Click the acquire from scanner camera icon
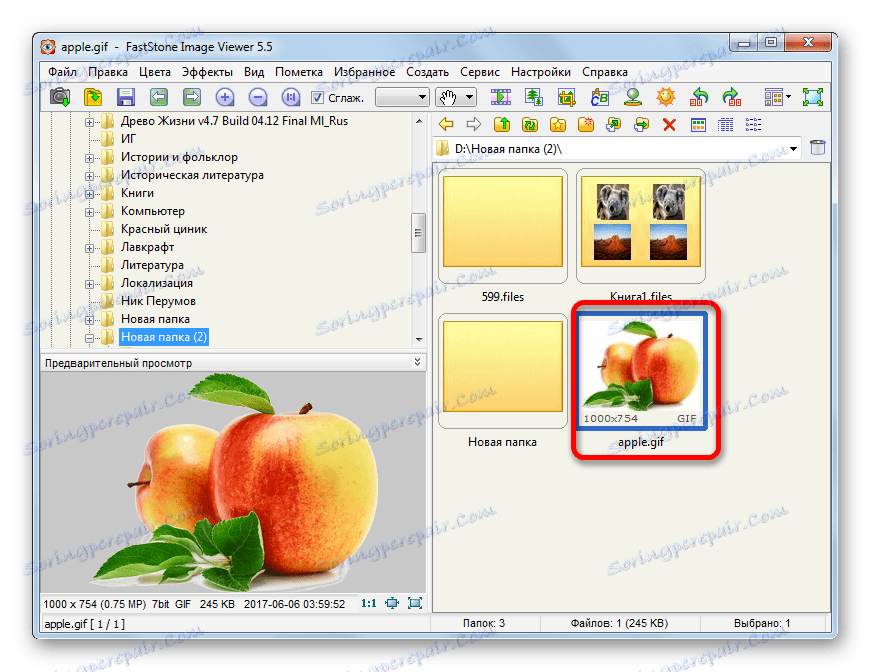Image resolution: width=871 pixels, height=672 pixels. tap(60, 97)
